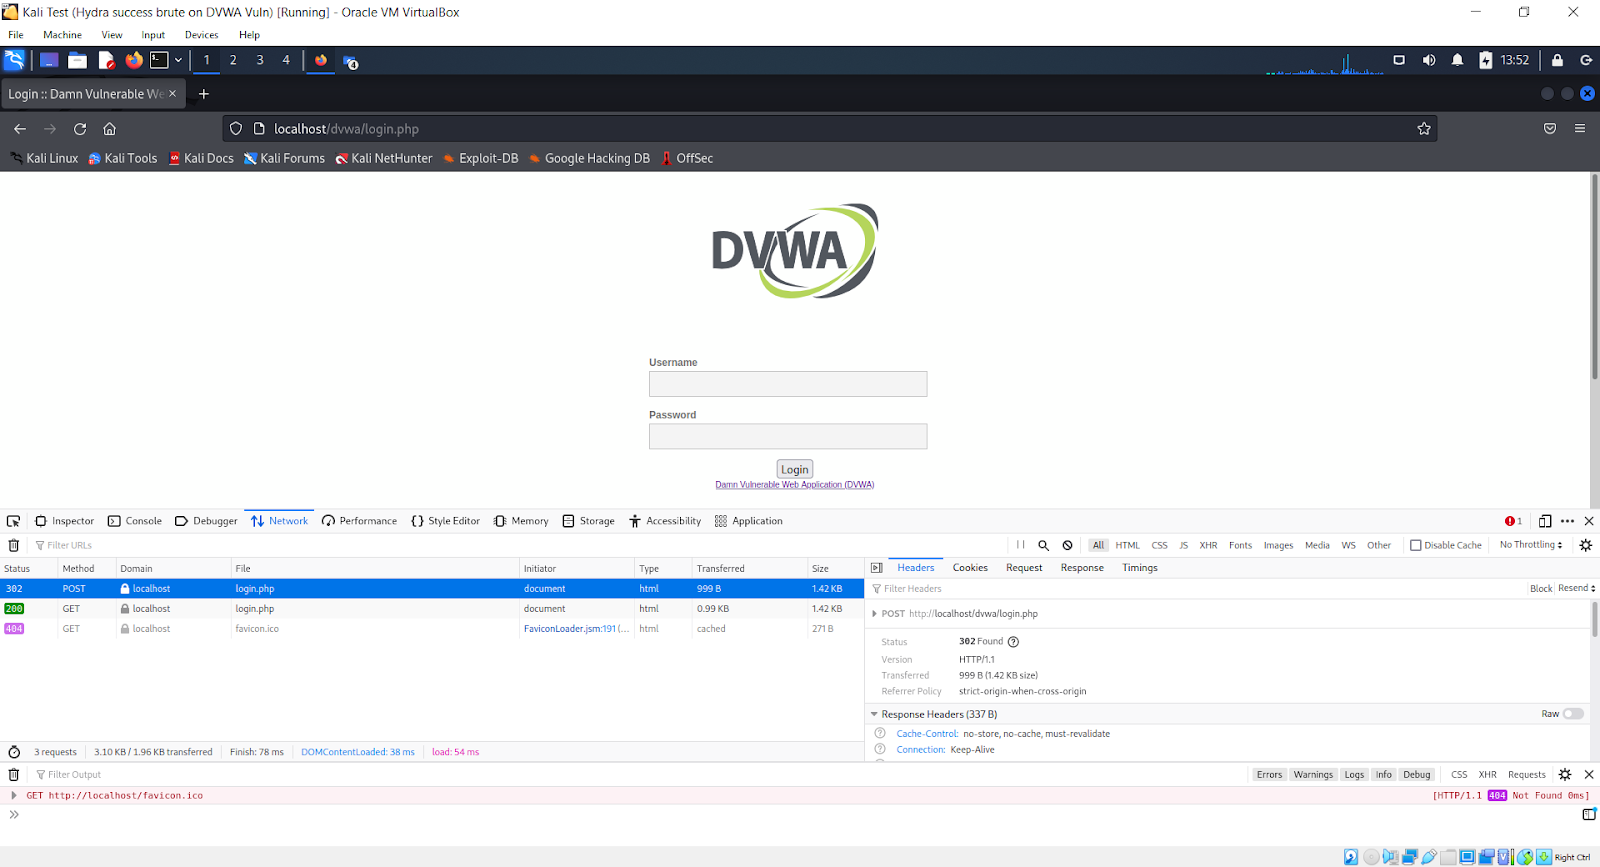Screen dimensions: 1600x867
Task: Close the Login DVWA tab
Action: tap(172, 93)
